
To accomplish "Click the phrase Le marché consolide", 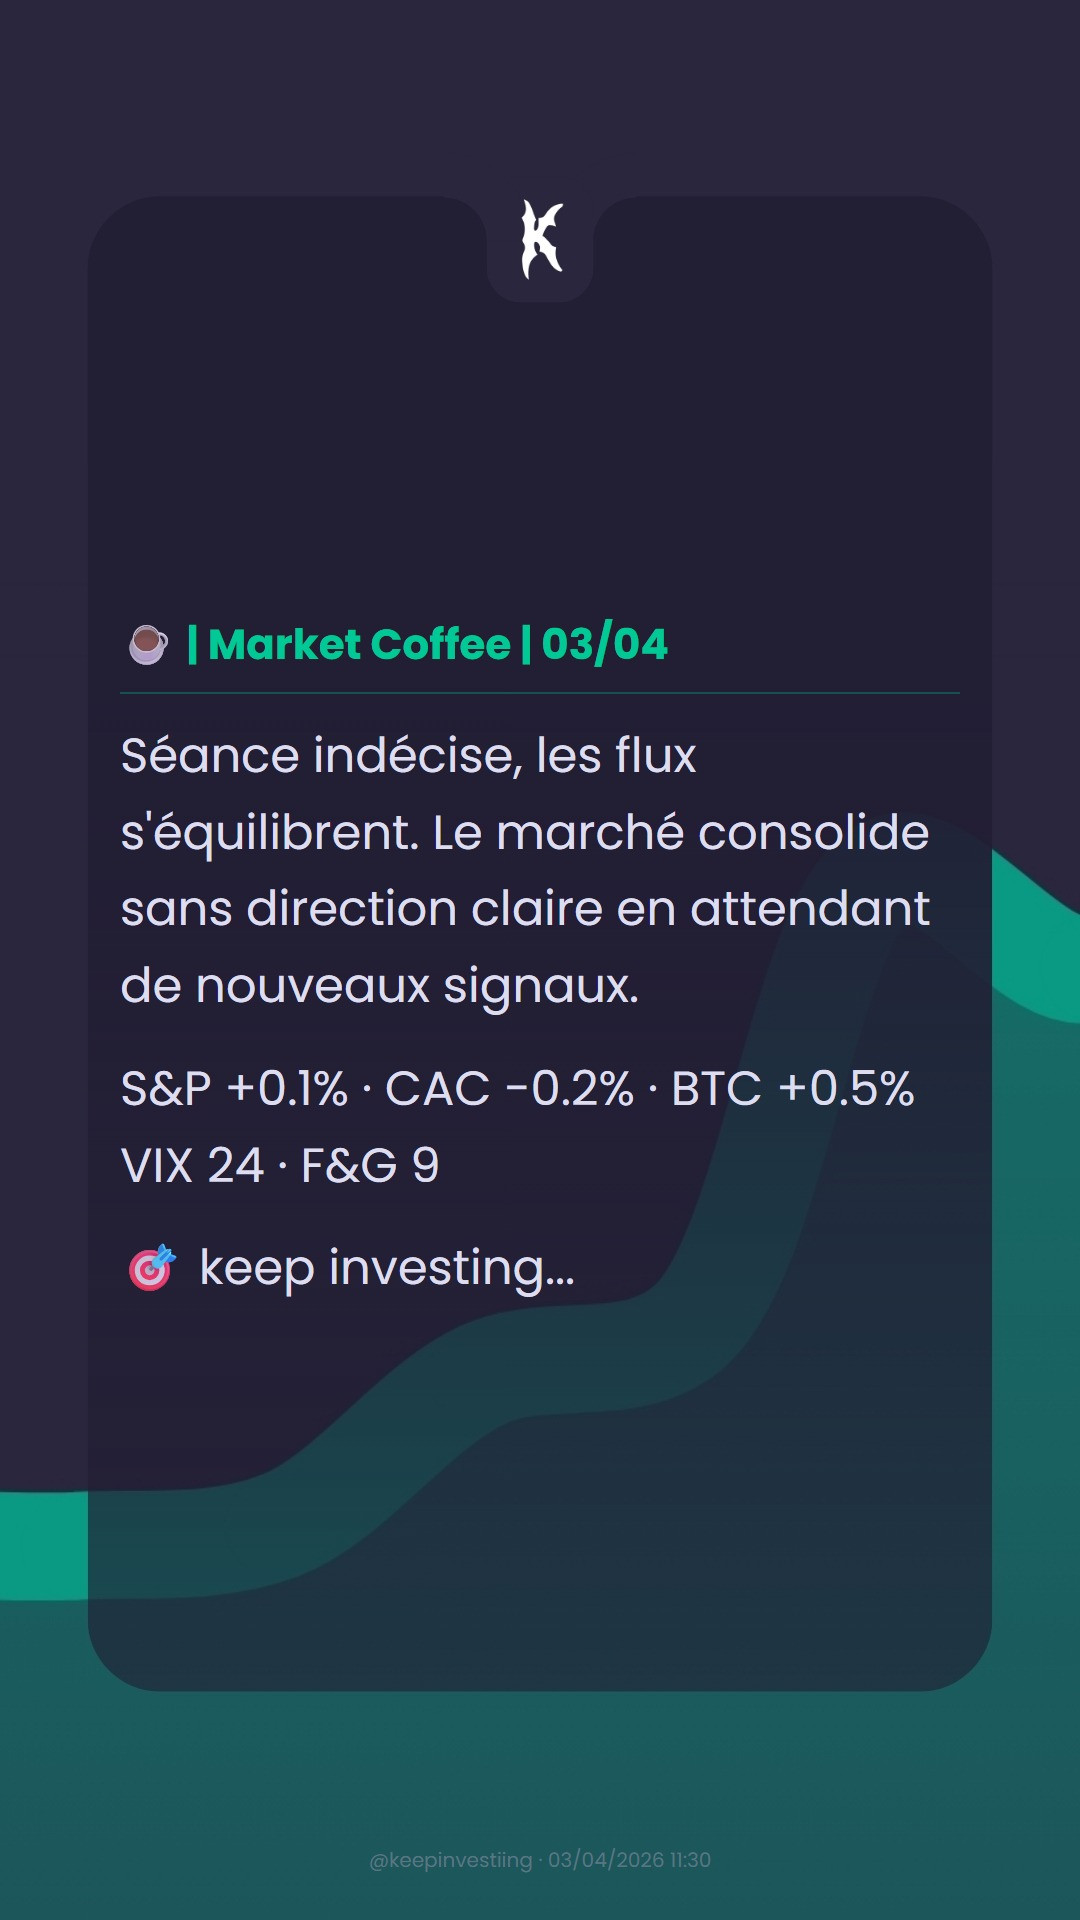I will pos(681,833).
